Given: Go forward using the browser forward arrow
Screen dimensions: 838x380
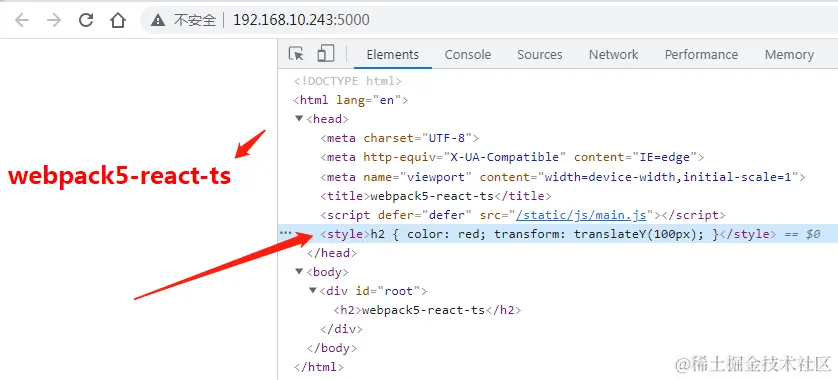Looking at the screenshot, I should (54, 20).
